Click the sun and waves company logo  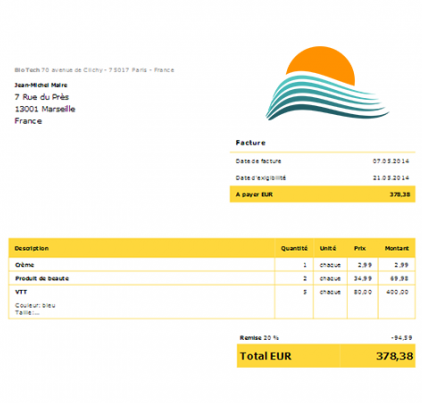tap(327, 83)
